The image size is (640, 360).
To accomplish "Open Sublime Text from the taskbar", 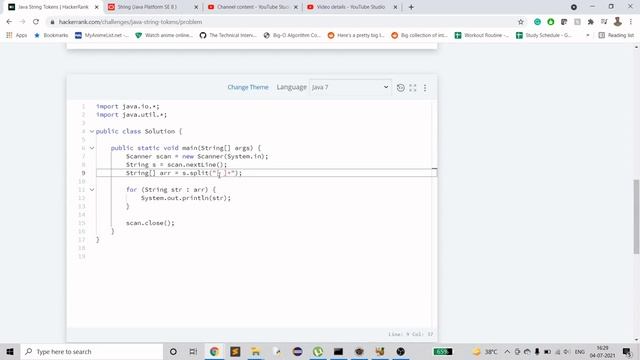I will point(235,351).
